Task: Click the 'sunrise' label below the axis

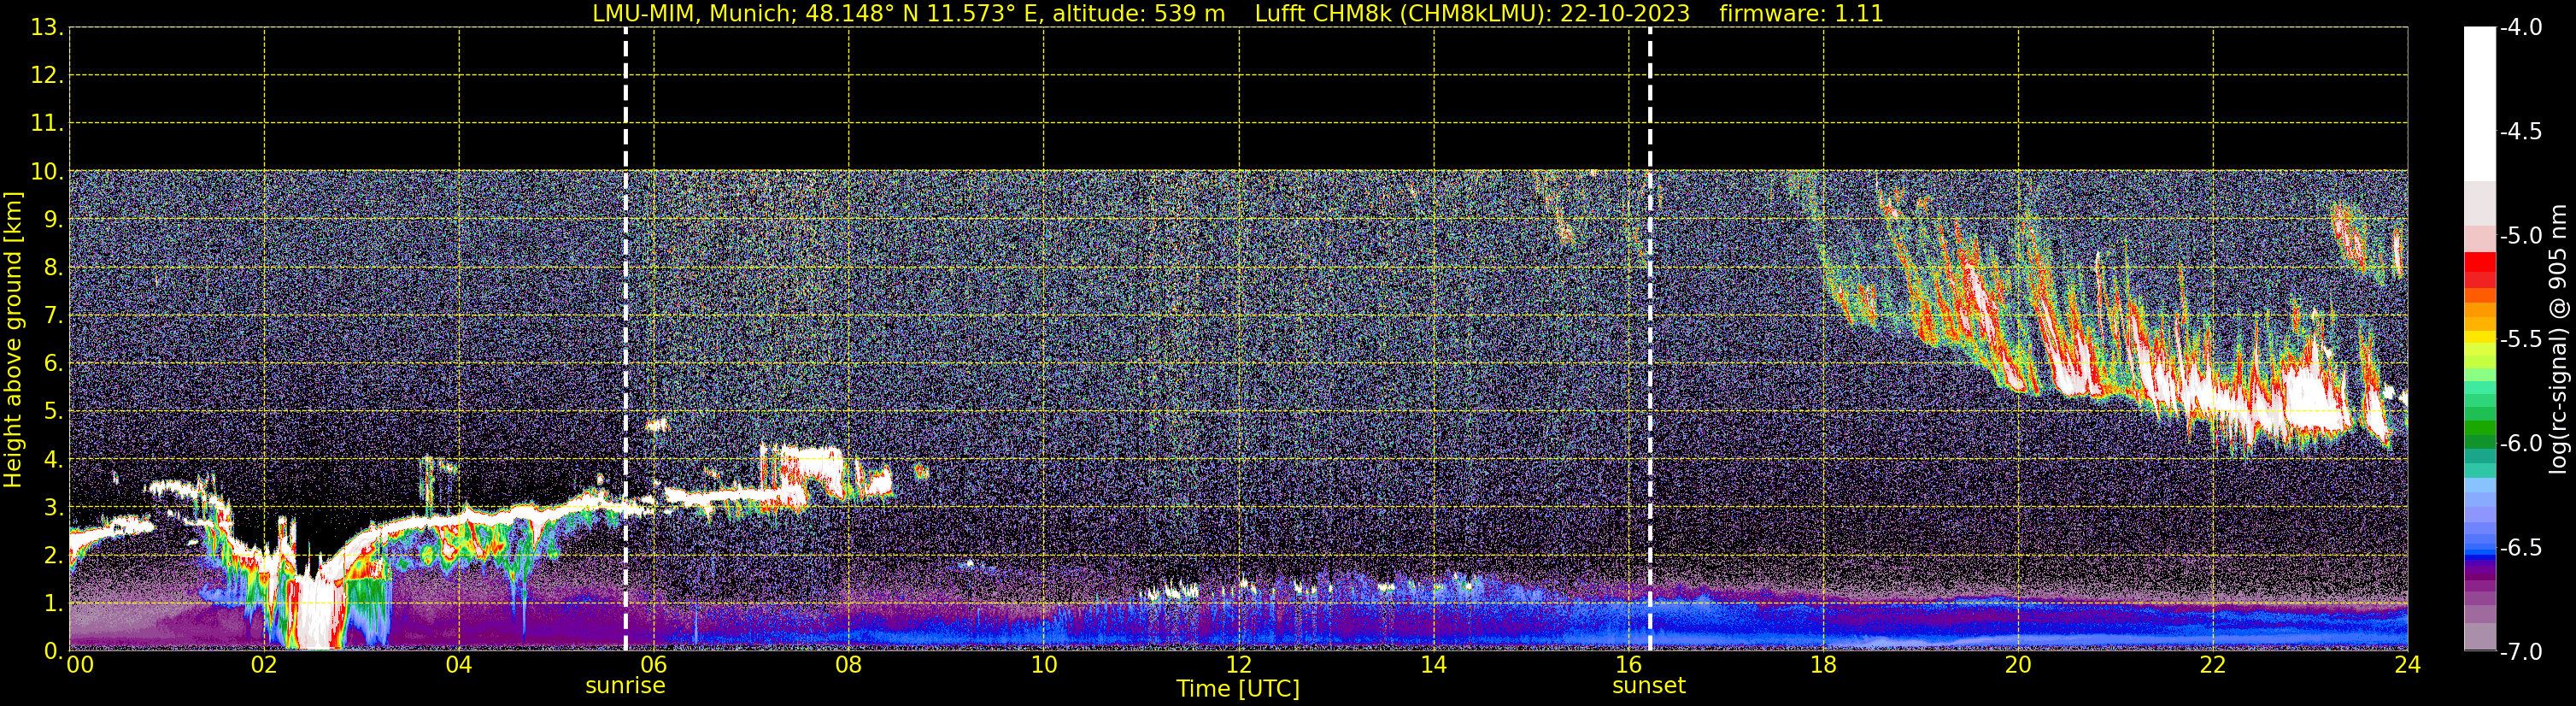Action: tap(625, 686)
